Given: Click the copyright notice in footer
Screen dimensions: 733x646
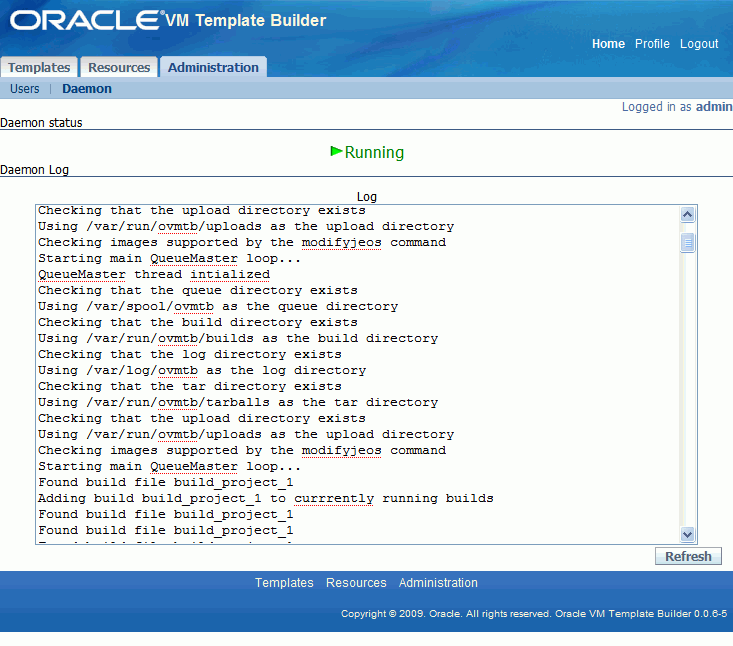Looking at the screenshot, I should pyautogui.click(x=534, y=614).
